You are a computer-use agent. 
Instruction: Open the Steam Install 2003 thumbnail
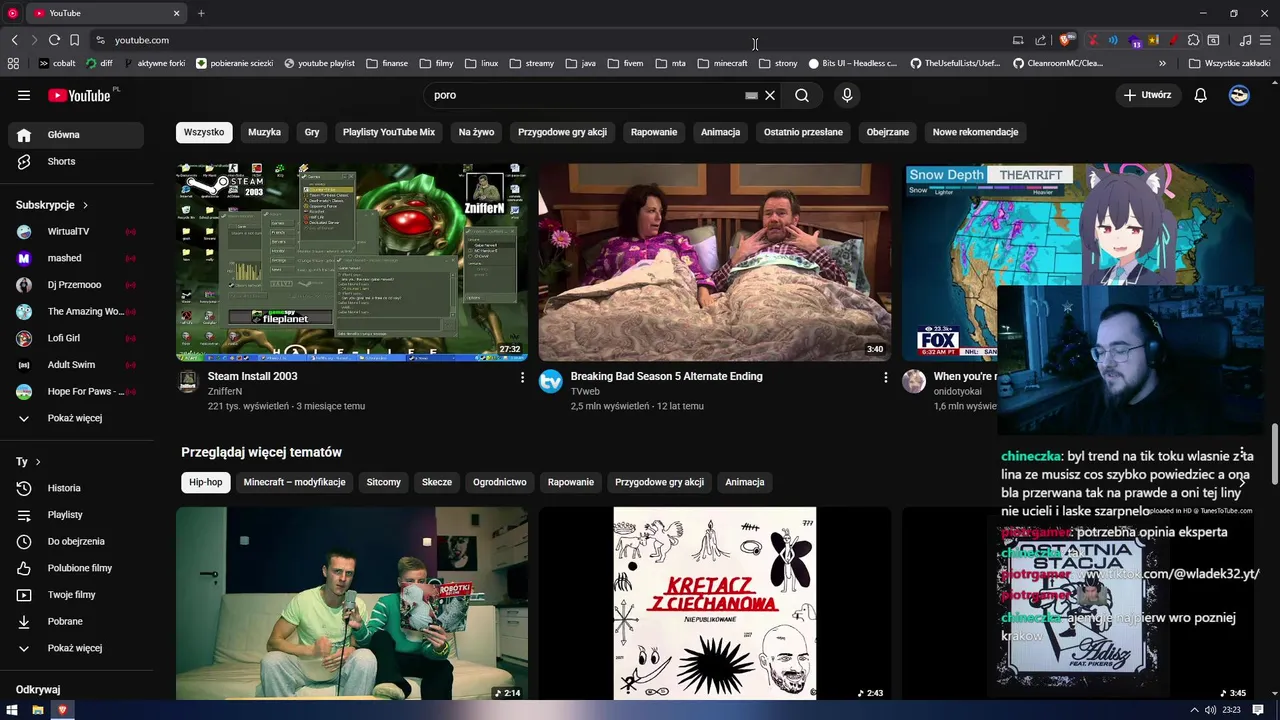[352, 262]
